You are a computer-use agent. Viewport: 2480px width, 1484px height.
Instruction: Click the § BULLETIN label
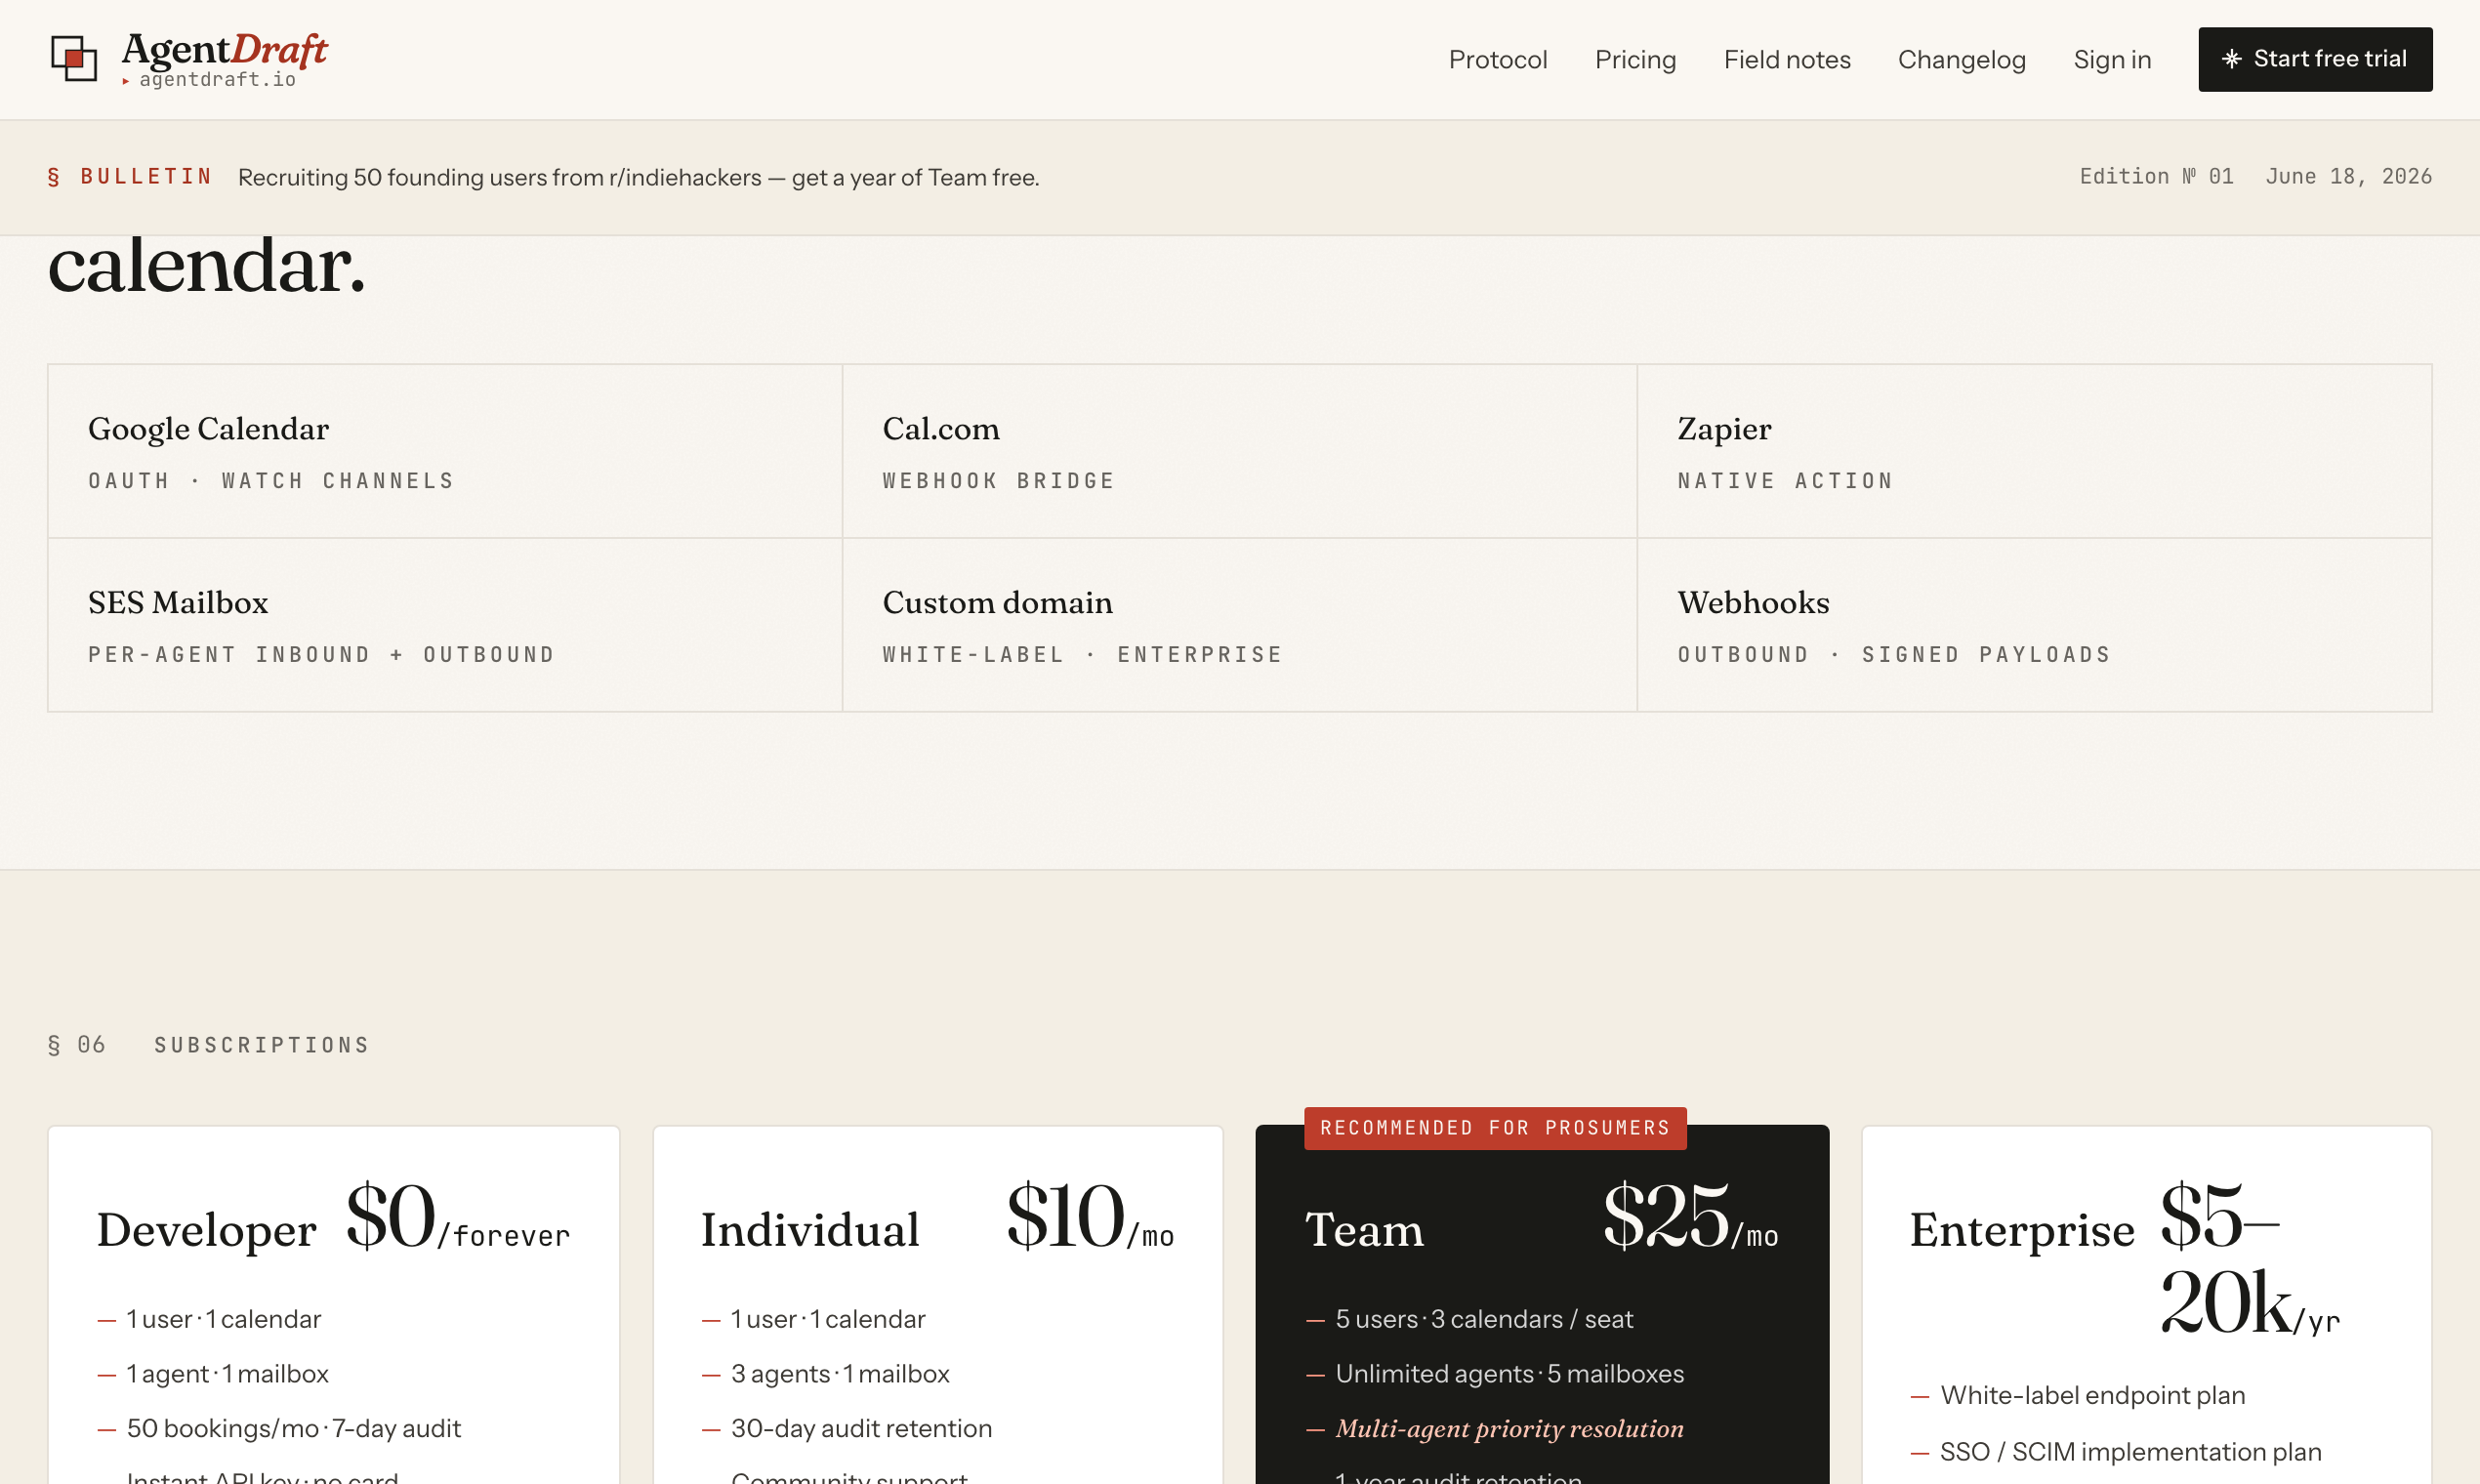(x=130, y=177)
